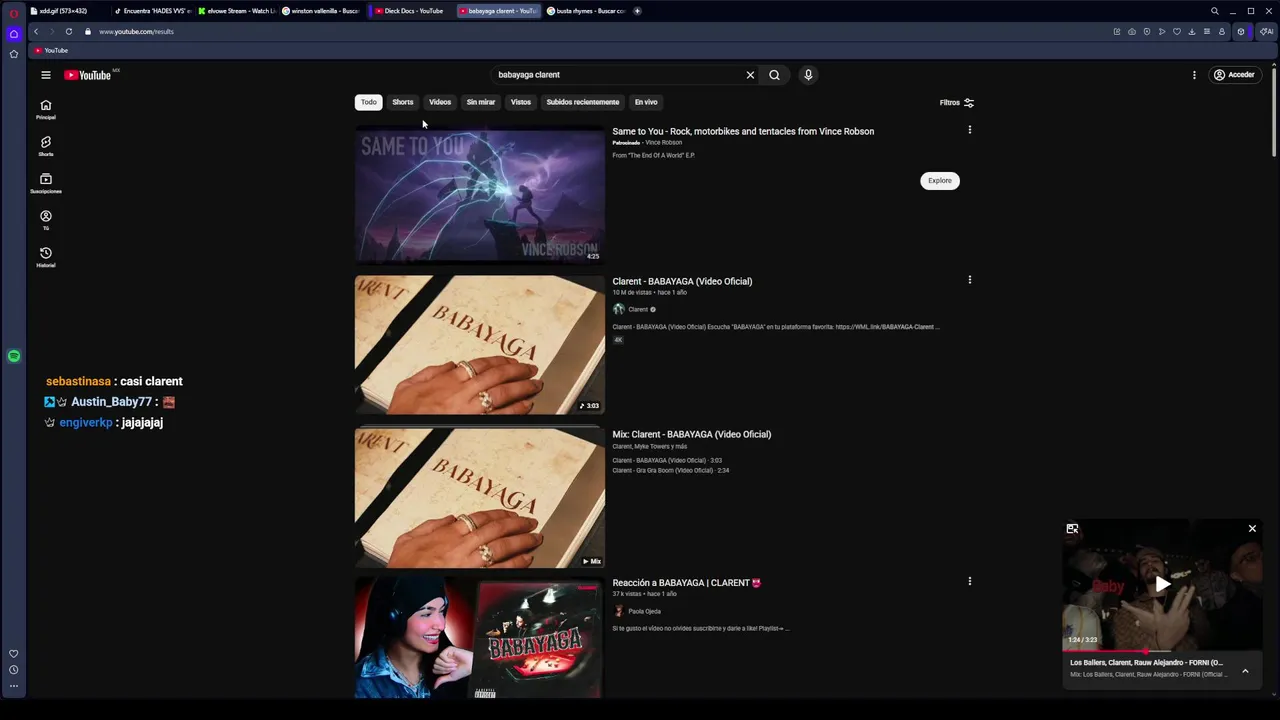Image resolution: width=1280 pixels, height=720 pixels.
Task: Open browser downloads icon in toolbar
Action: (1191, 31)
